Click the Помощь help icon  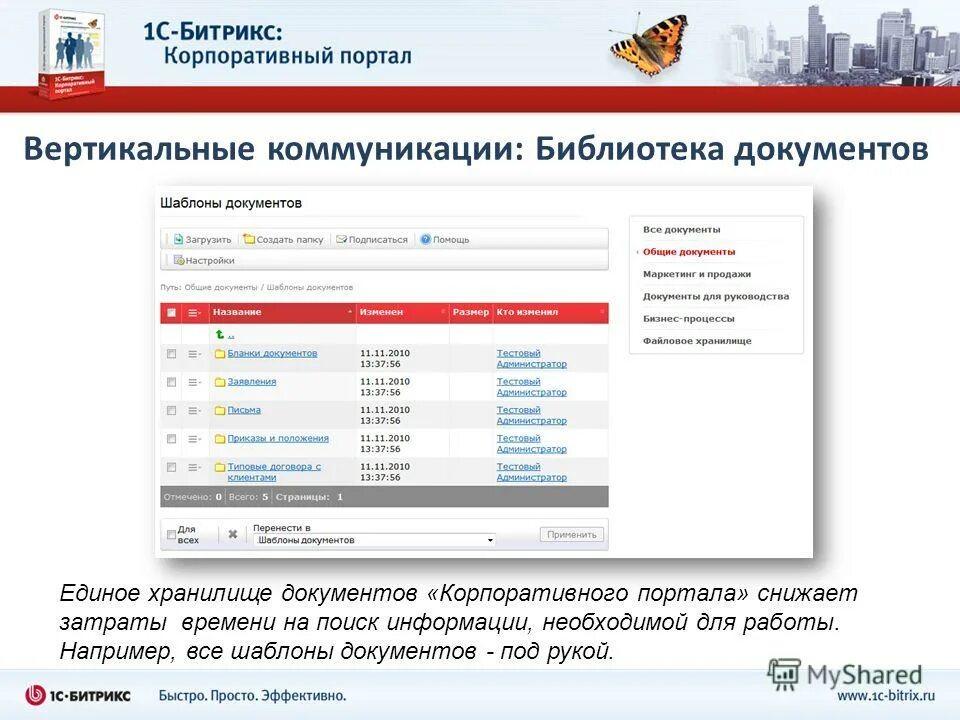pos(425,238)
